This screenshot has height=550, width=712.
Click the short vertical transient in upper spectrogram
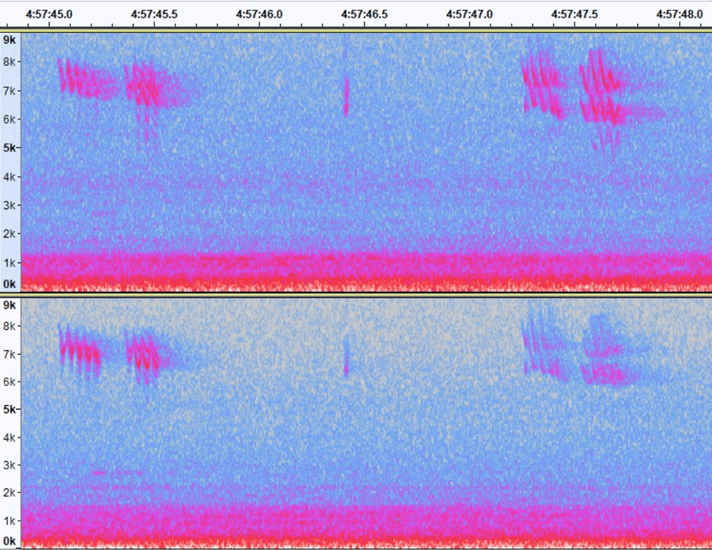(346, 97)
